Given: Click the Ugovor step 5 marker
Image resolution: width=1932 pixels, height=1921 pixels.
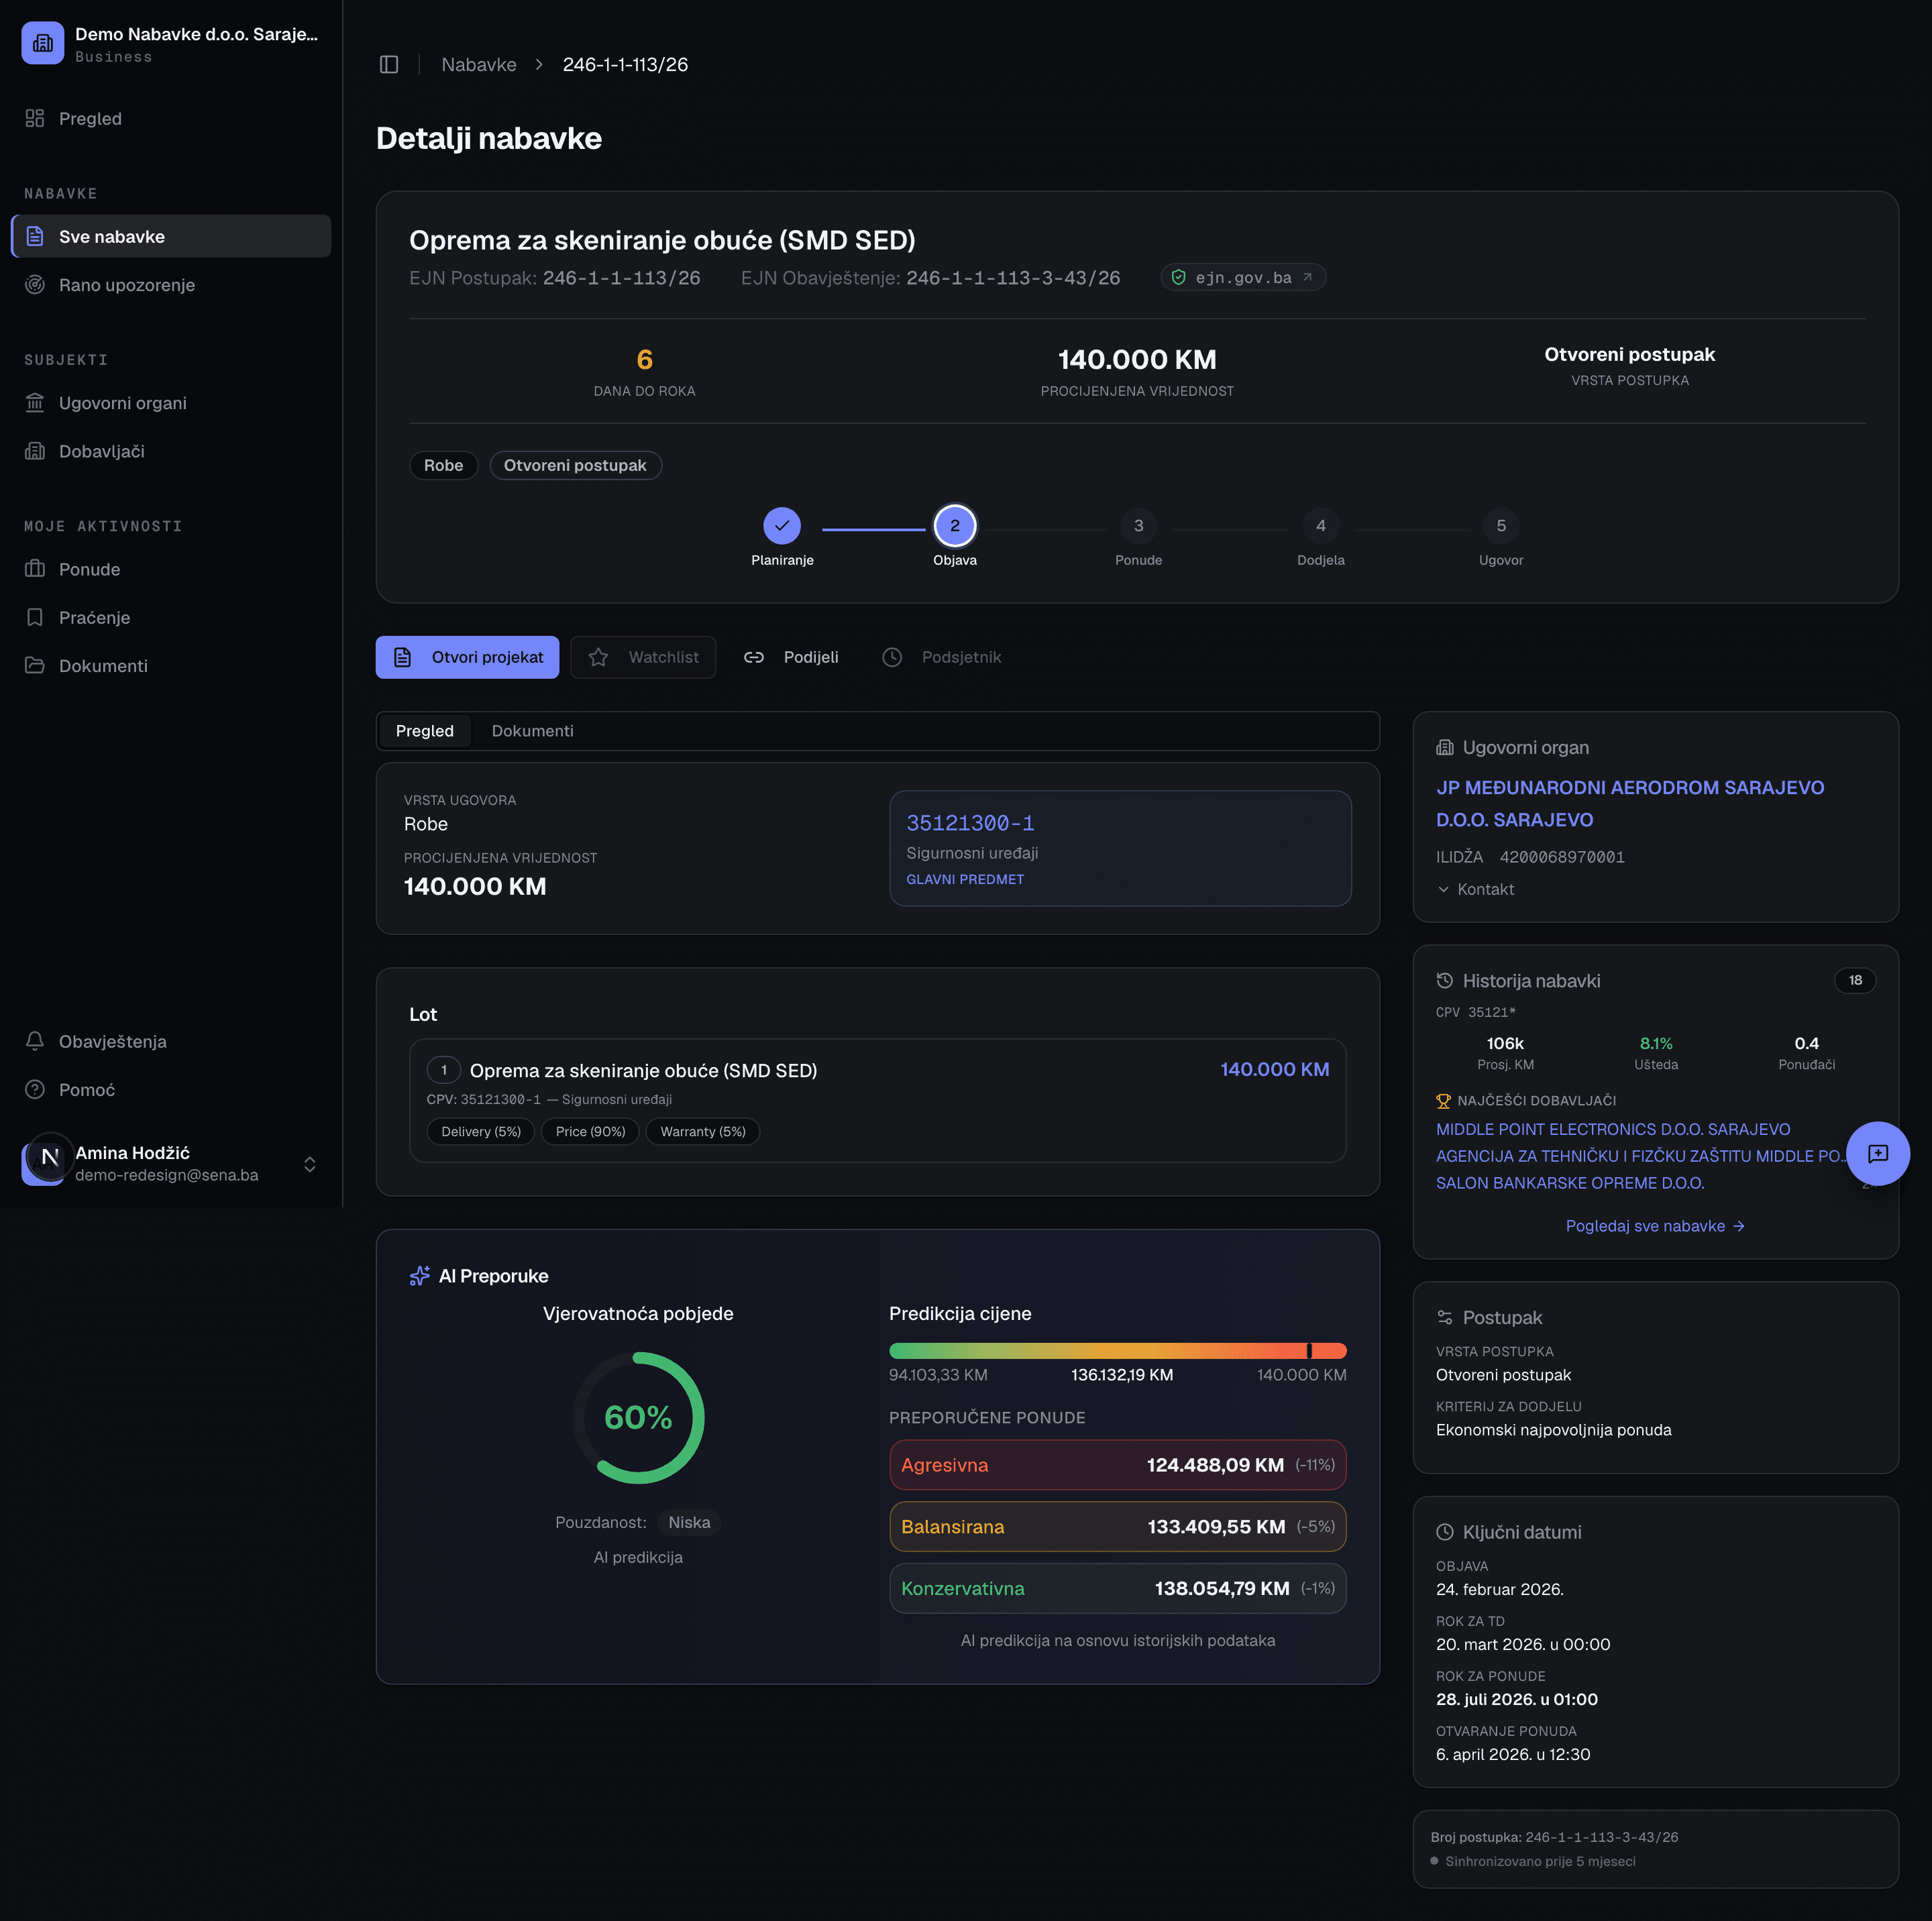Looking at the screenshot, I should pos(1501,525).
